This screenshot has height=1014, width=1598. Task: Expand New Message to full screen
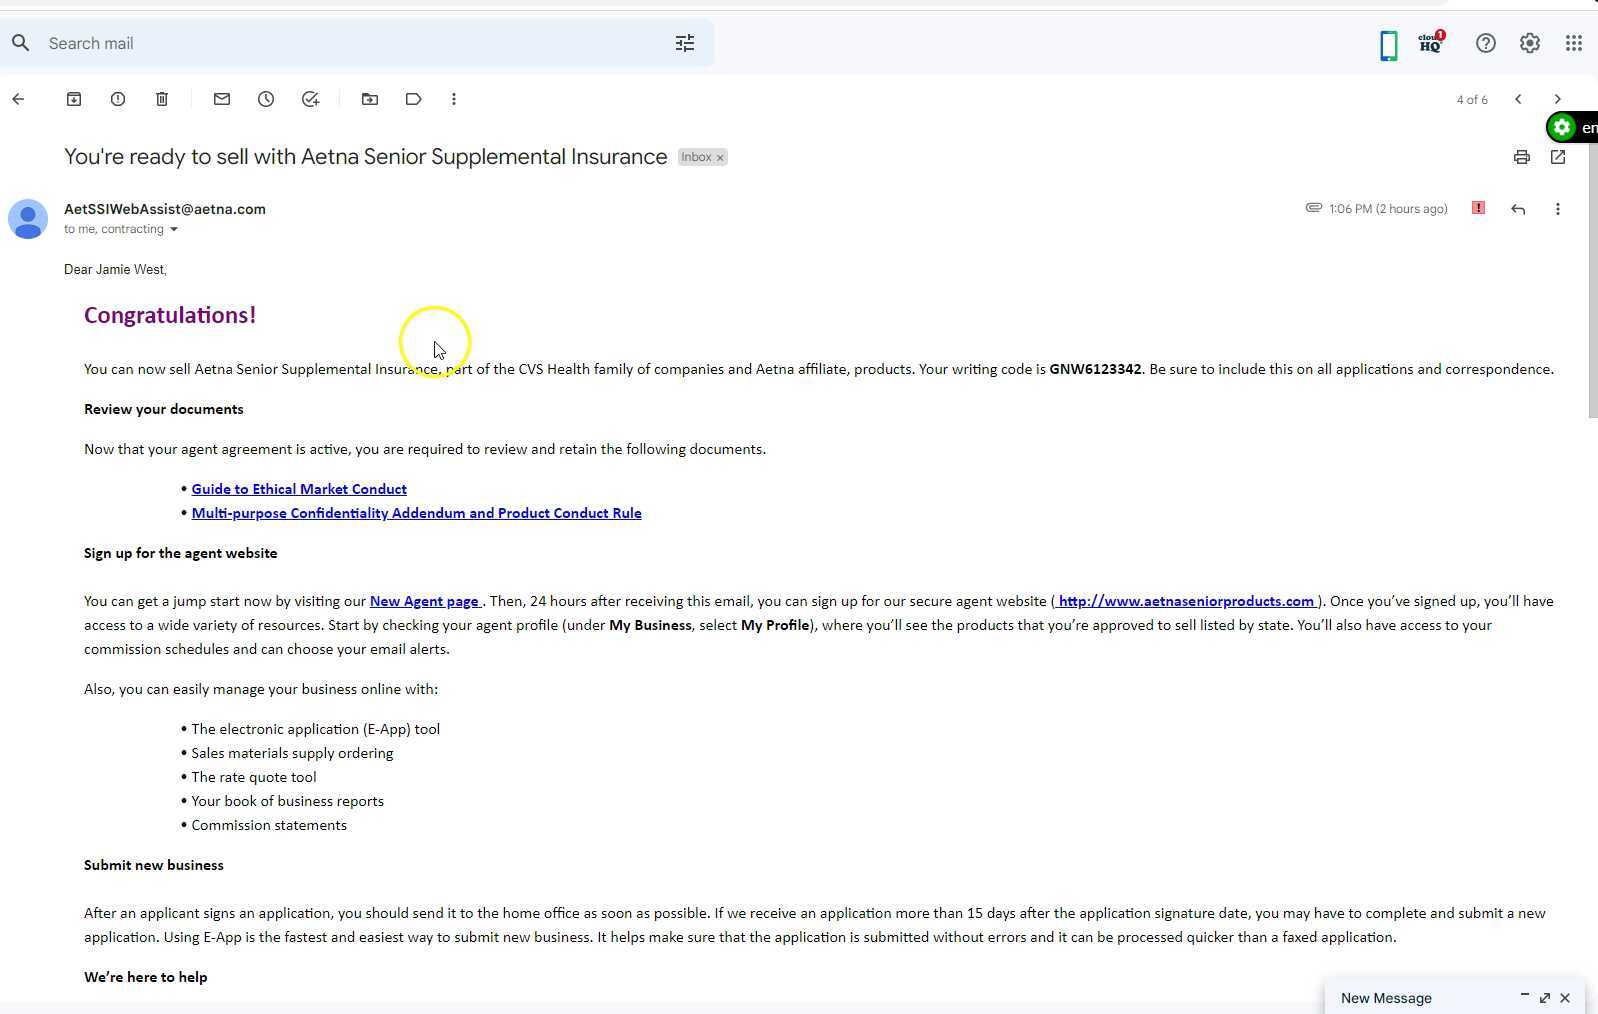tap(1545, 998)
